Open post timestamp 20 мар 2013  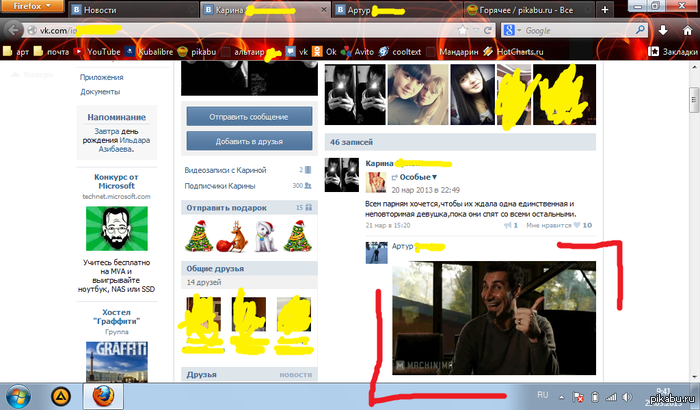tap(425, 190)
